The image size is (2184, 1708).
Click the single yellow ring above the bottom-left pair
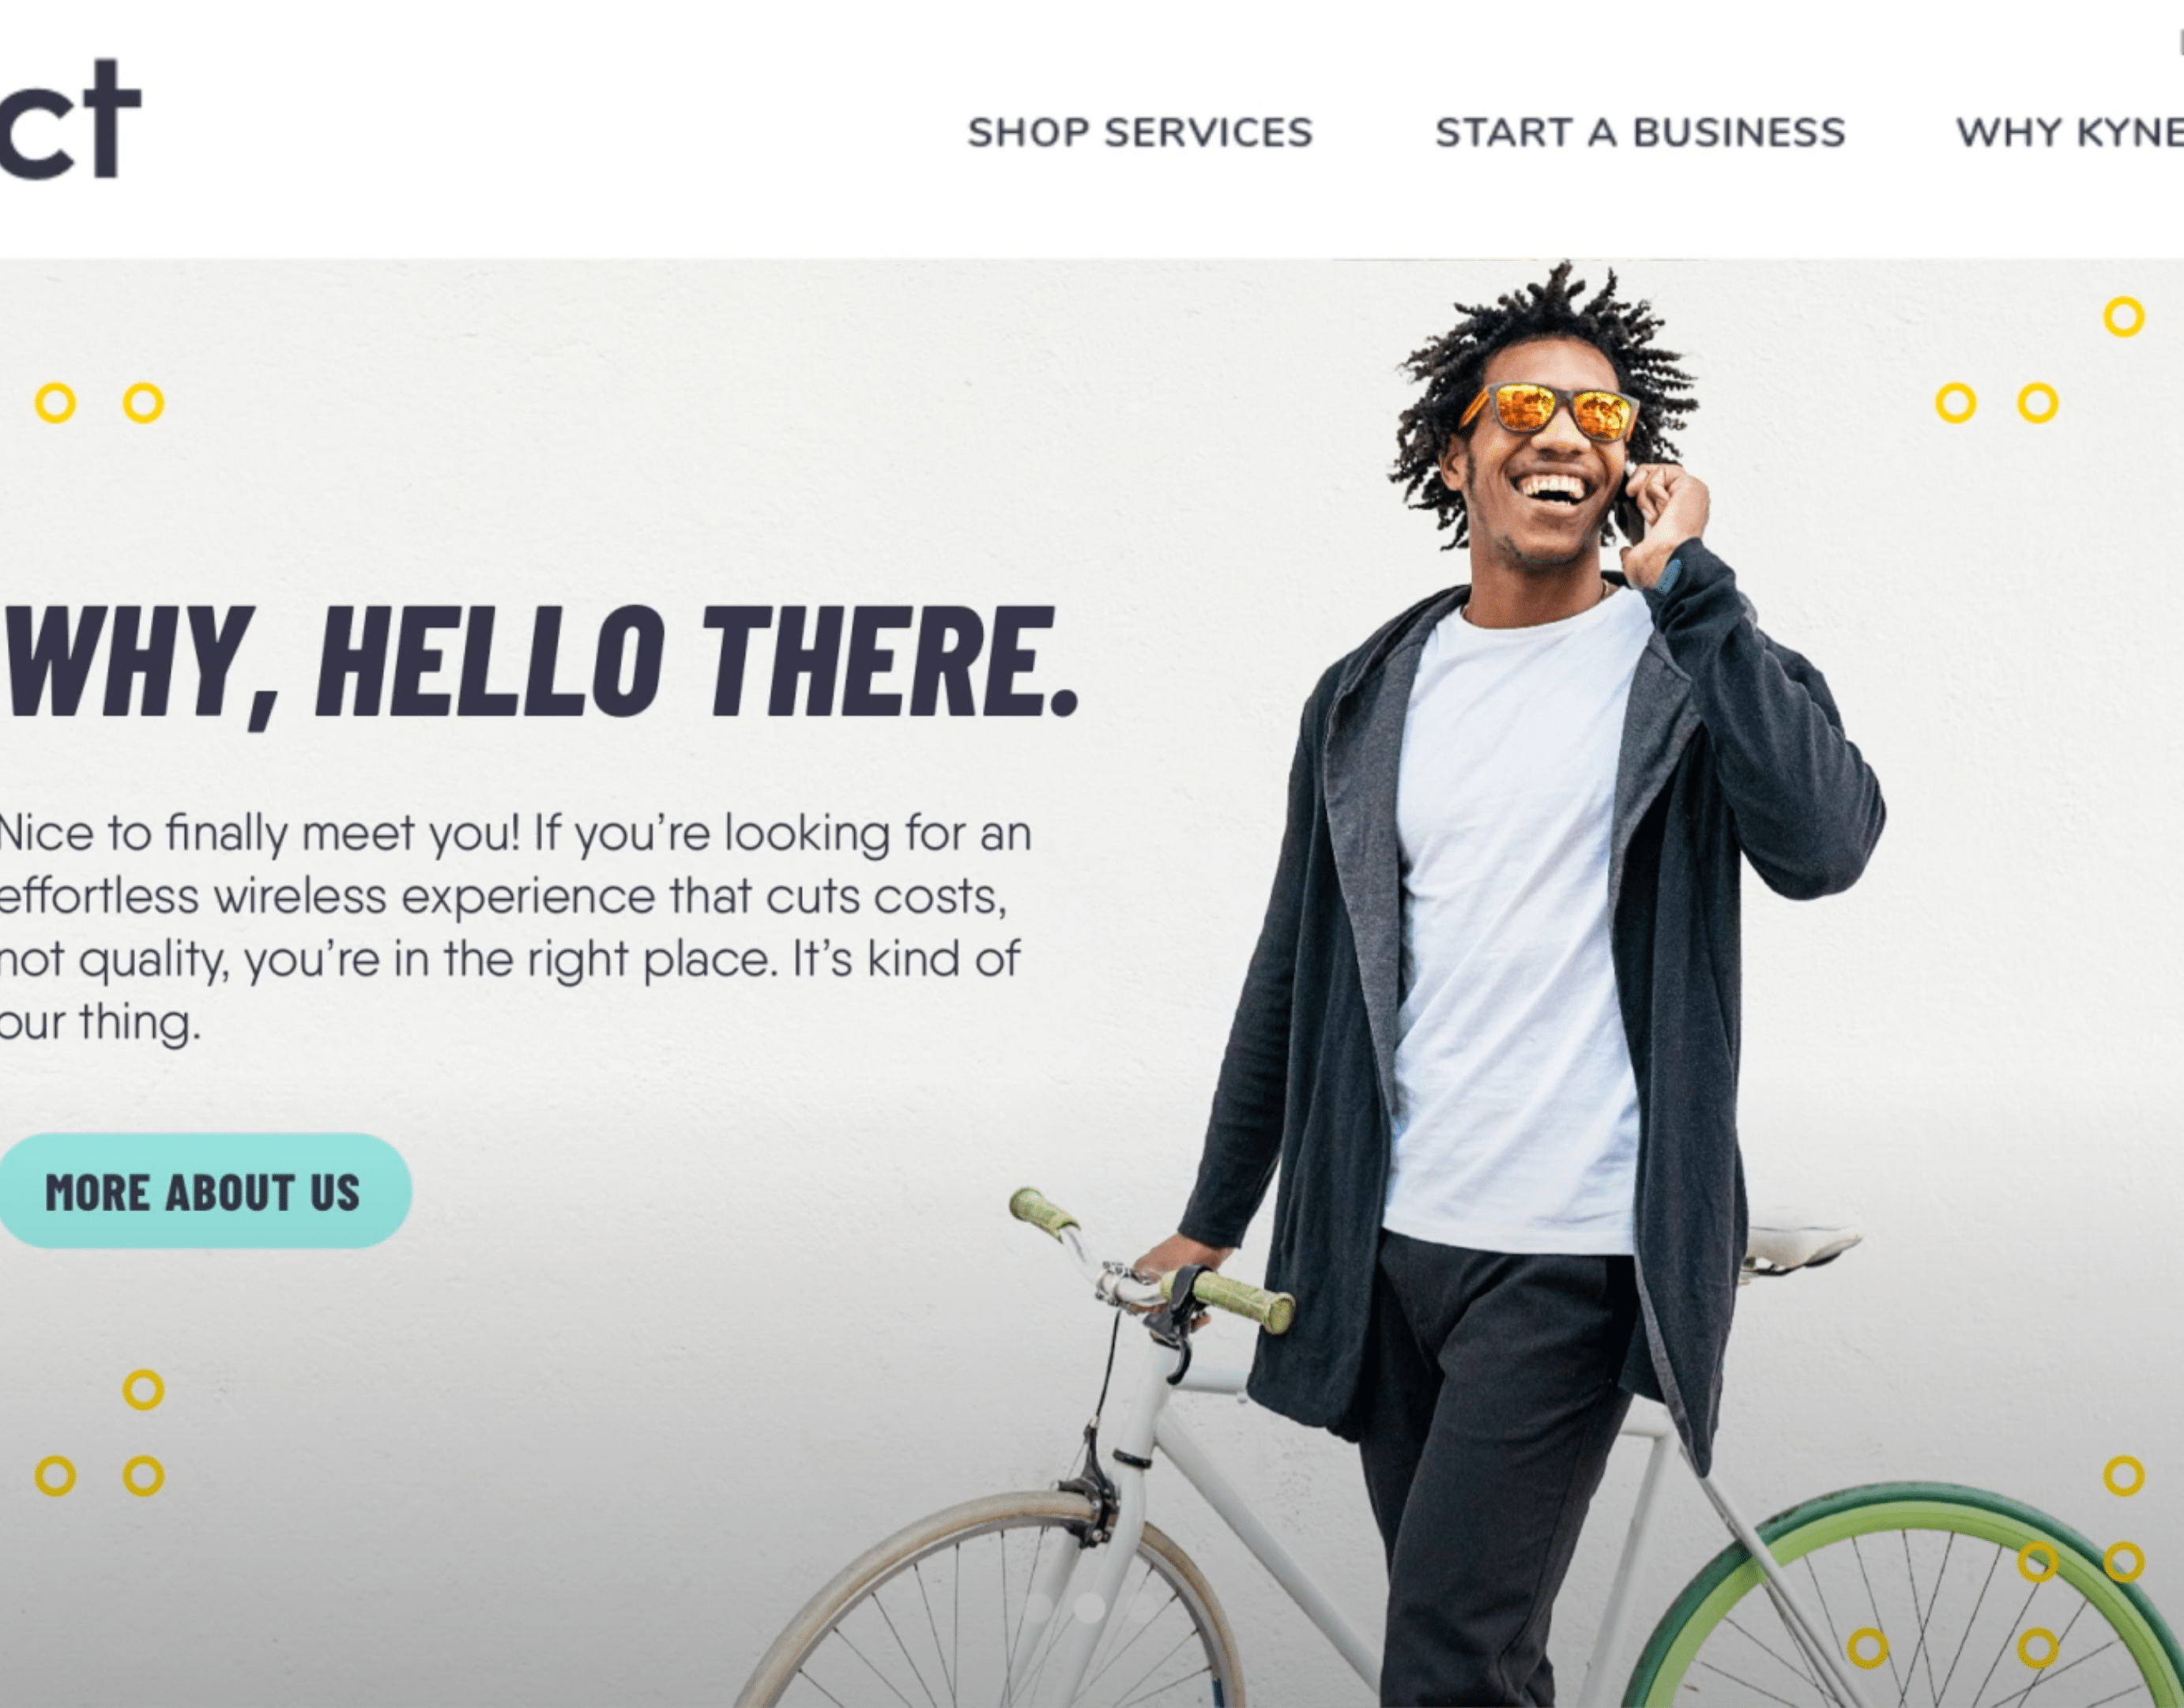click(143, 1390)
